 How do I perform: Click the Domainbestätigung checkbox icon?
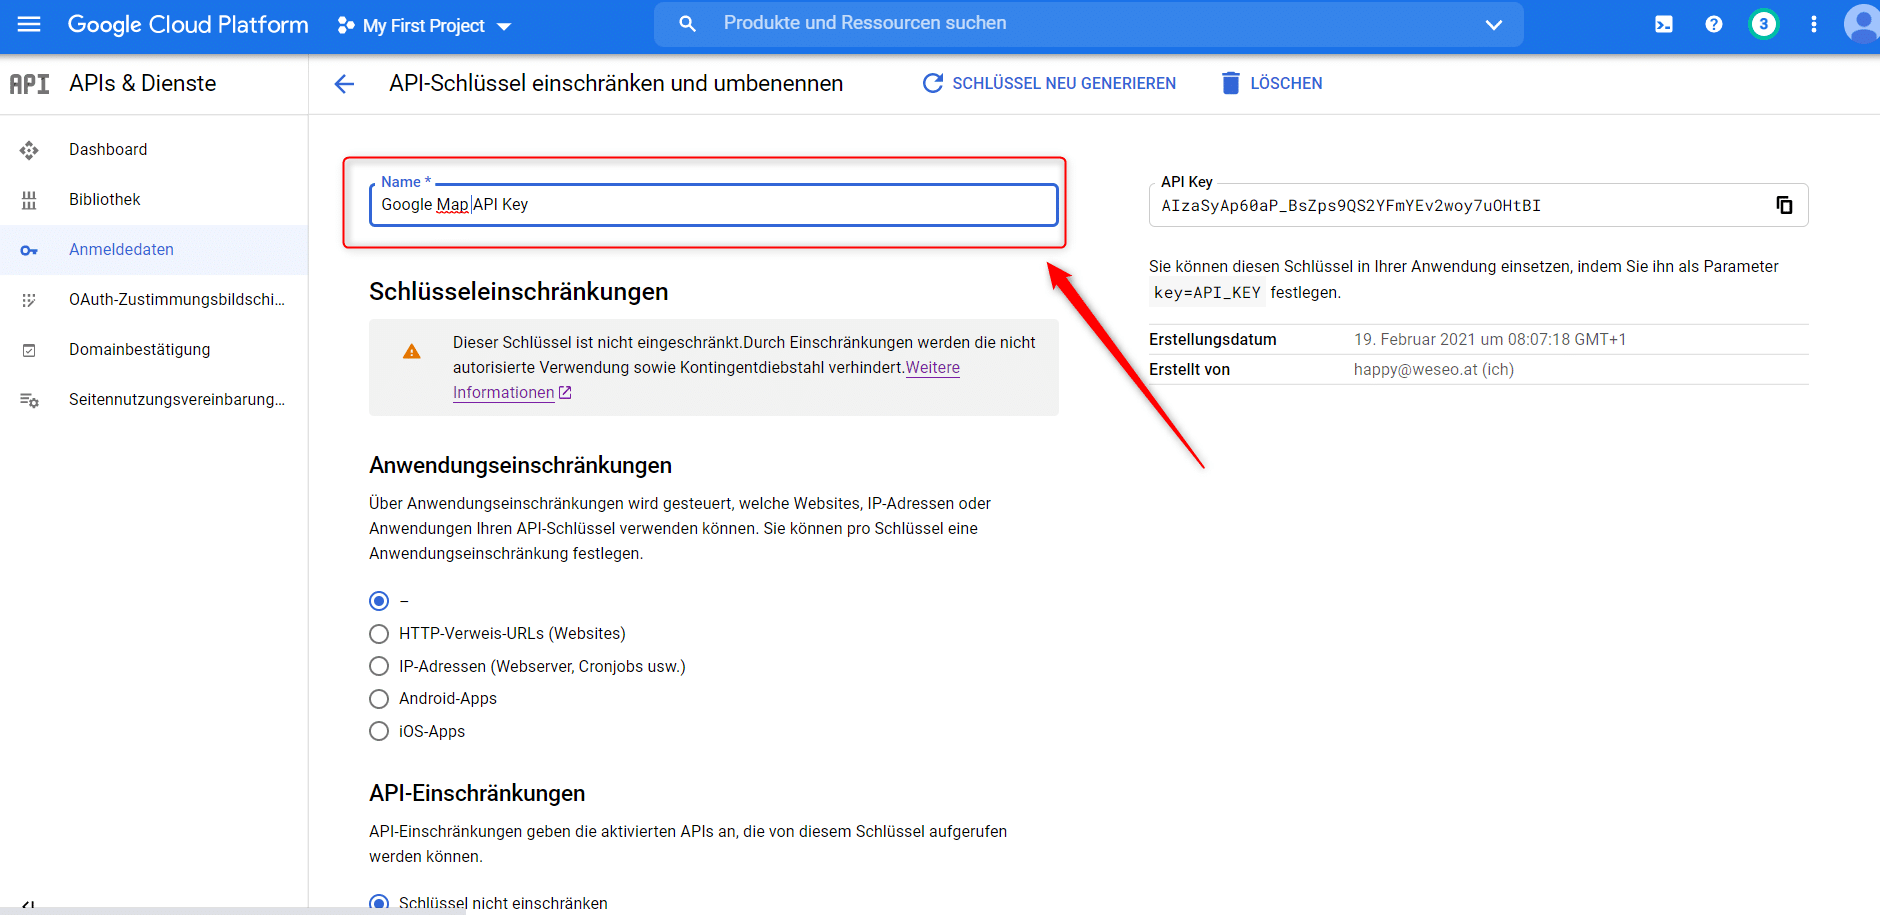29,350
